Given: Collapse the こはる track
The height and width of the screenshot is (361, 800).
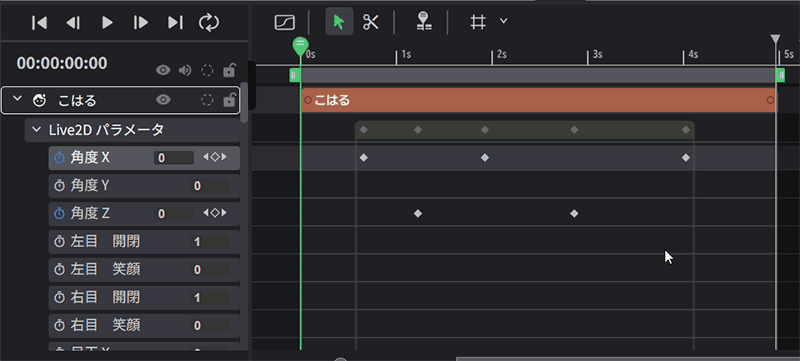Looking at the screenshot, I should [17, 99].
